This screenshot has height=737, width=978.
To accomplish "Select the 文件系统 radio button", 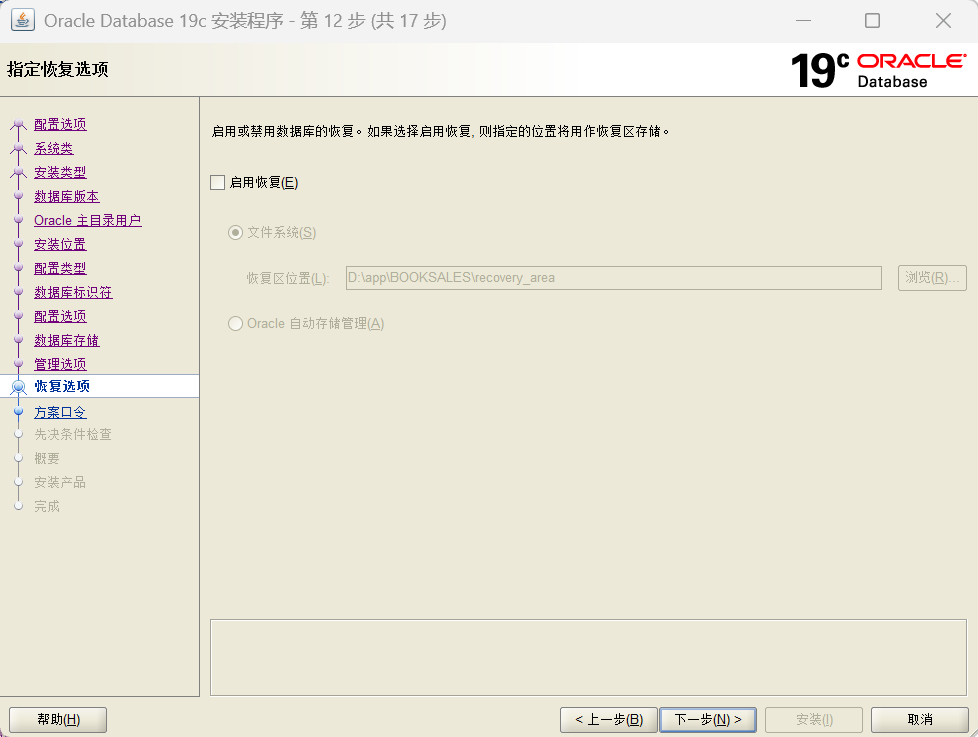I will pyautogui.click(x=235, y=233).
